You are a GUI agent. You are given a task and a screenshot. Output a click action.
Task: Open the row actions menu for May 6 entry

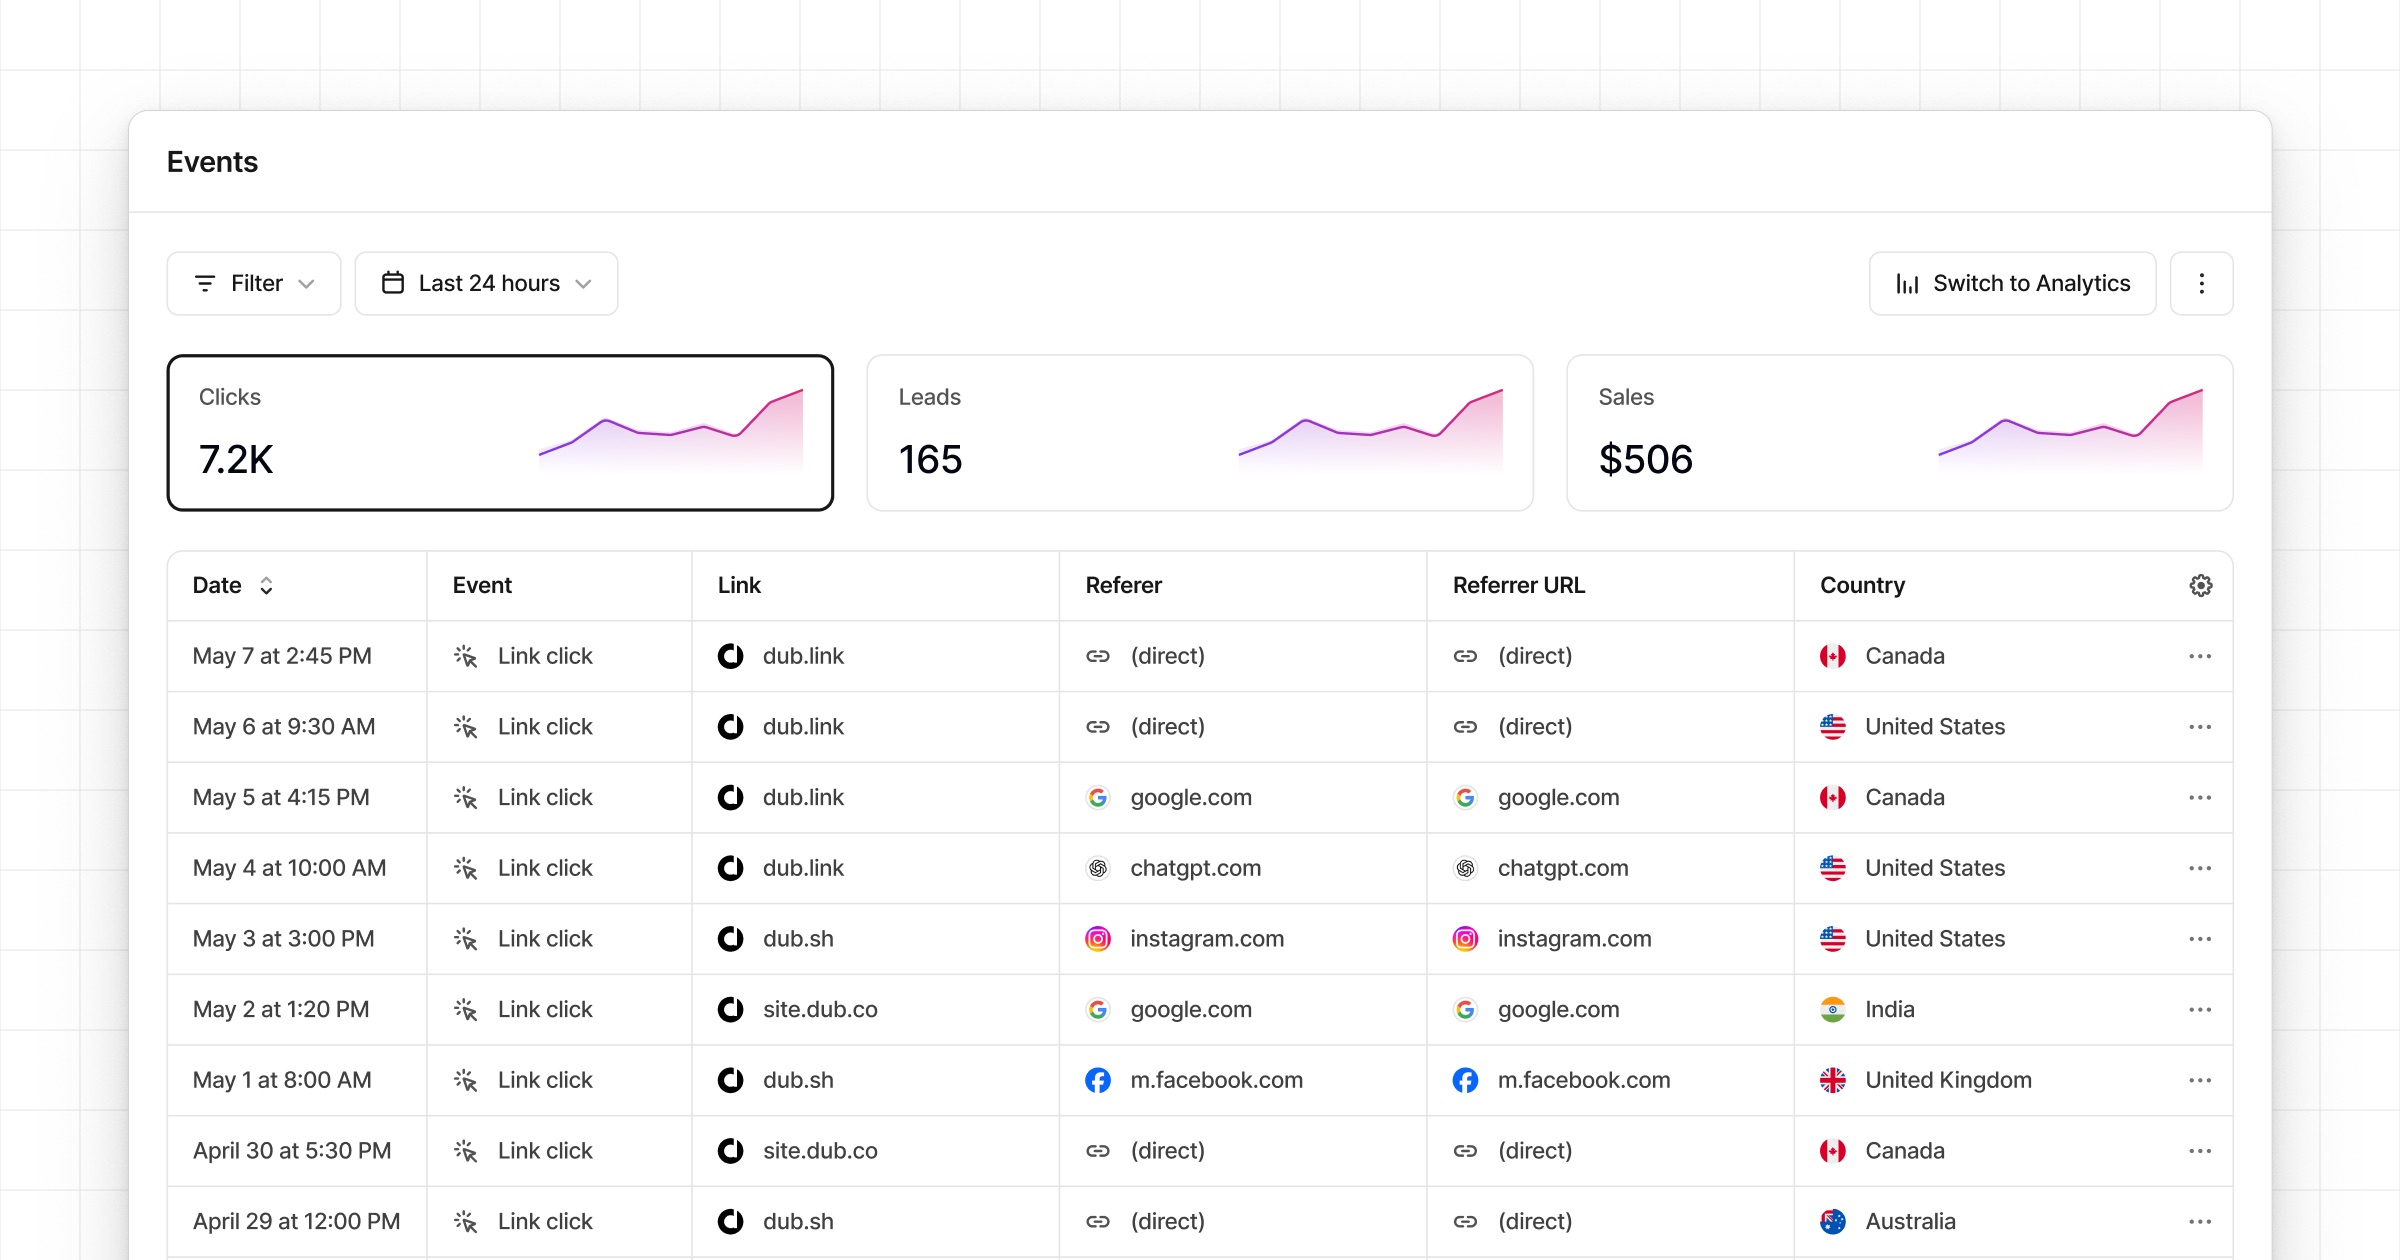pos(2199,727)
